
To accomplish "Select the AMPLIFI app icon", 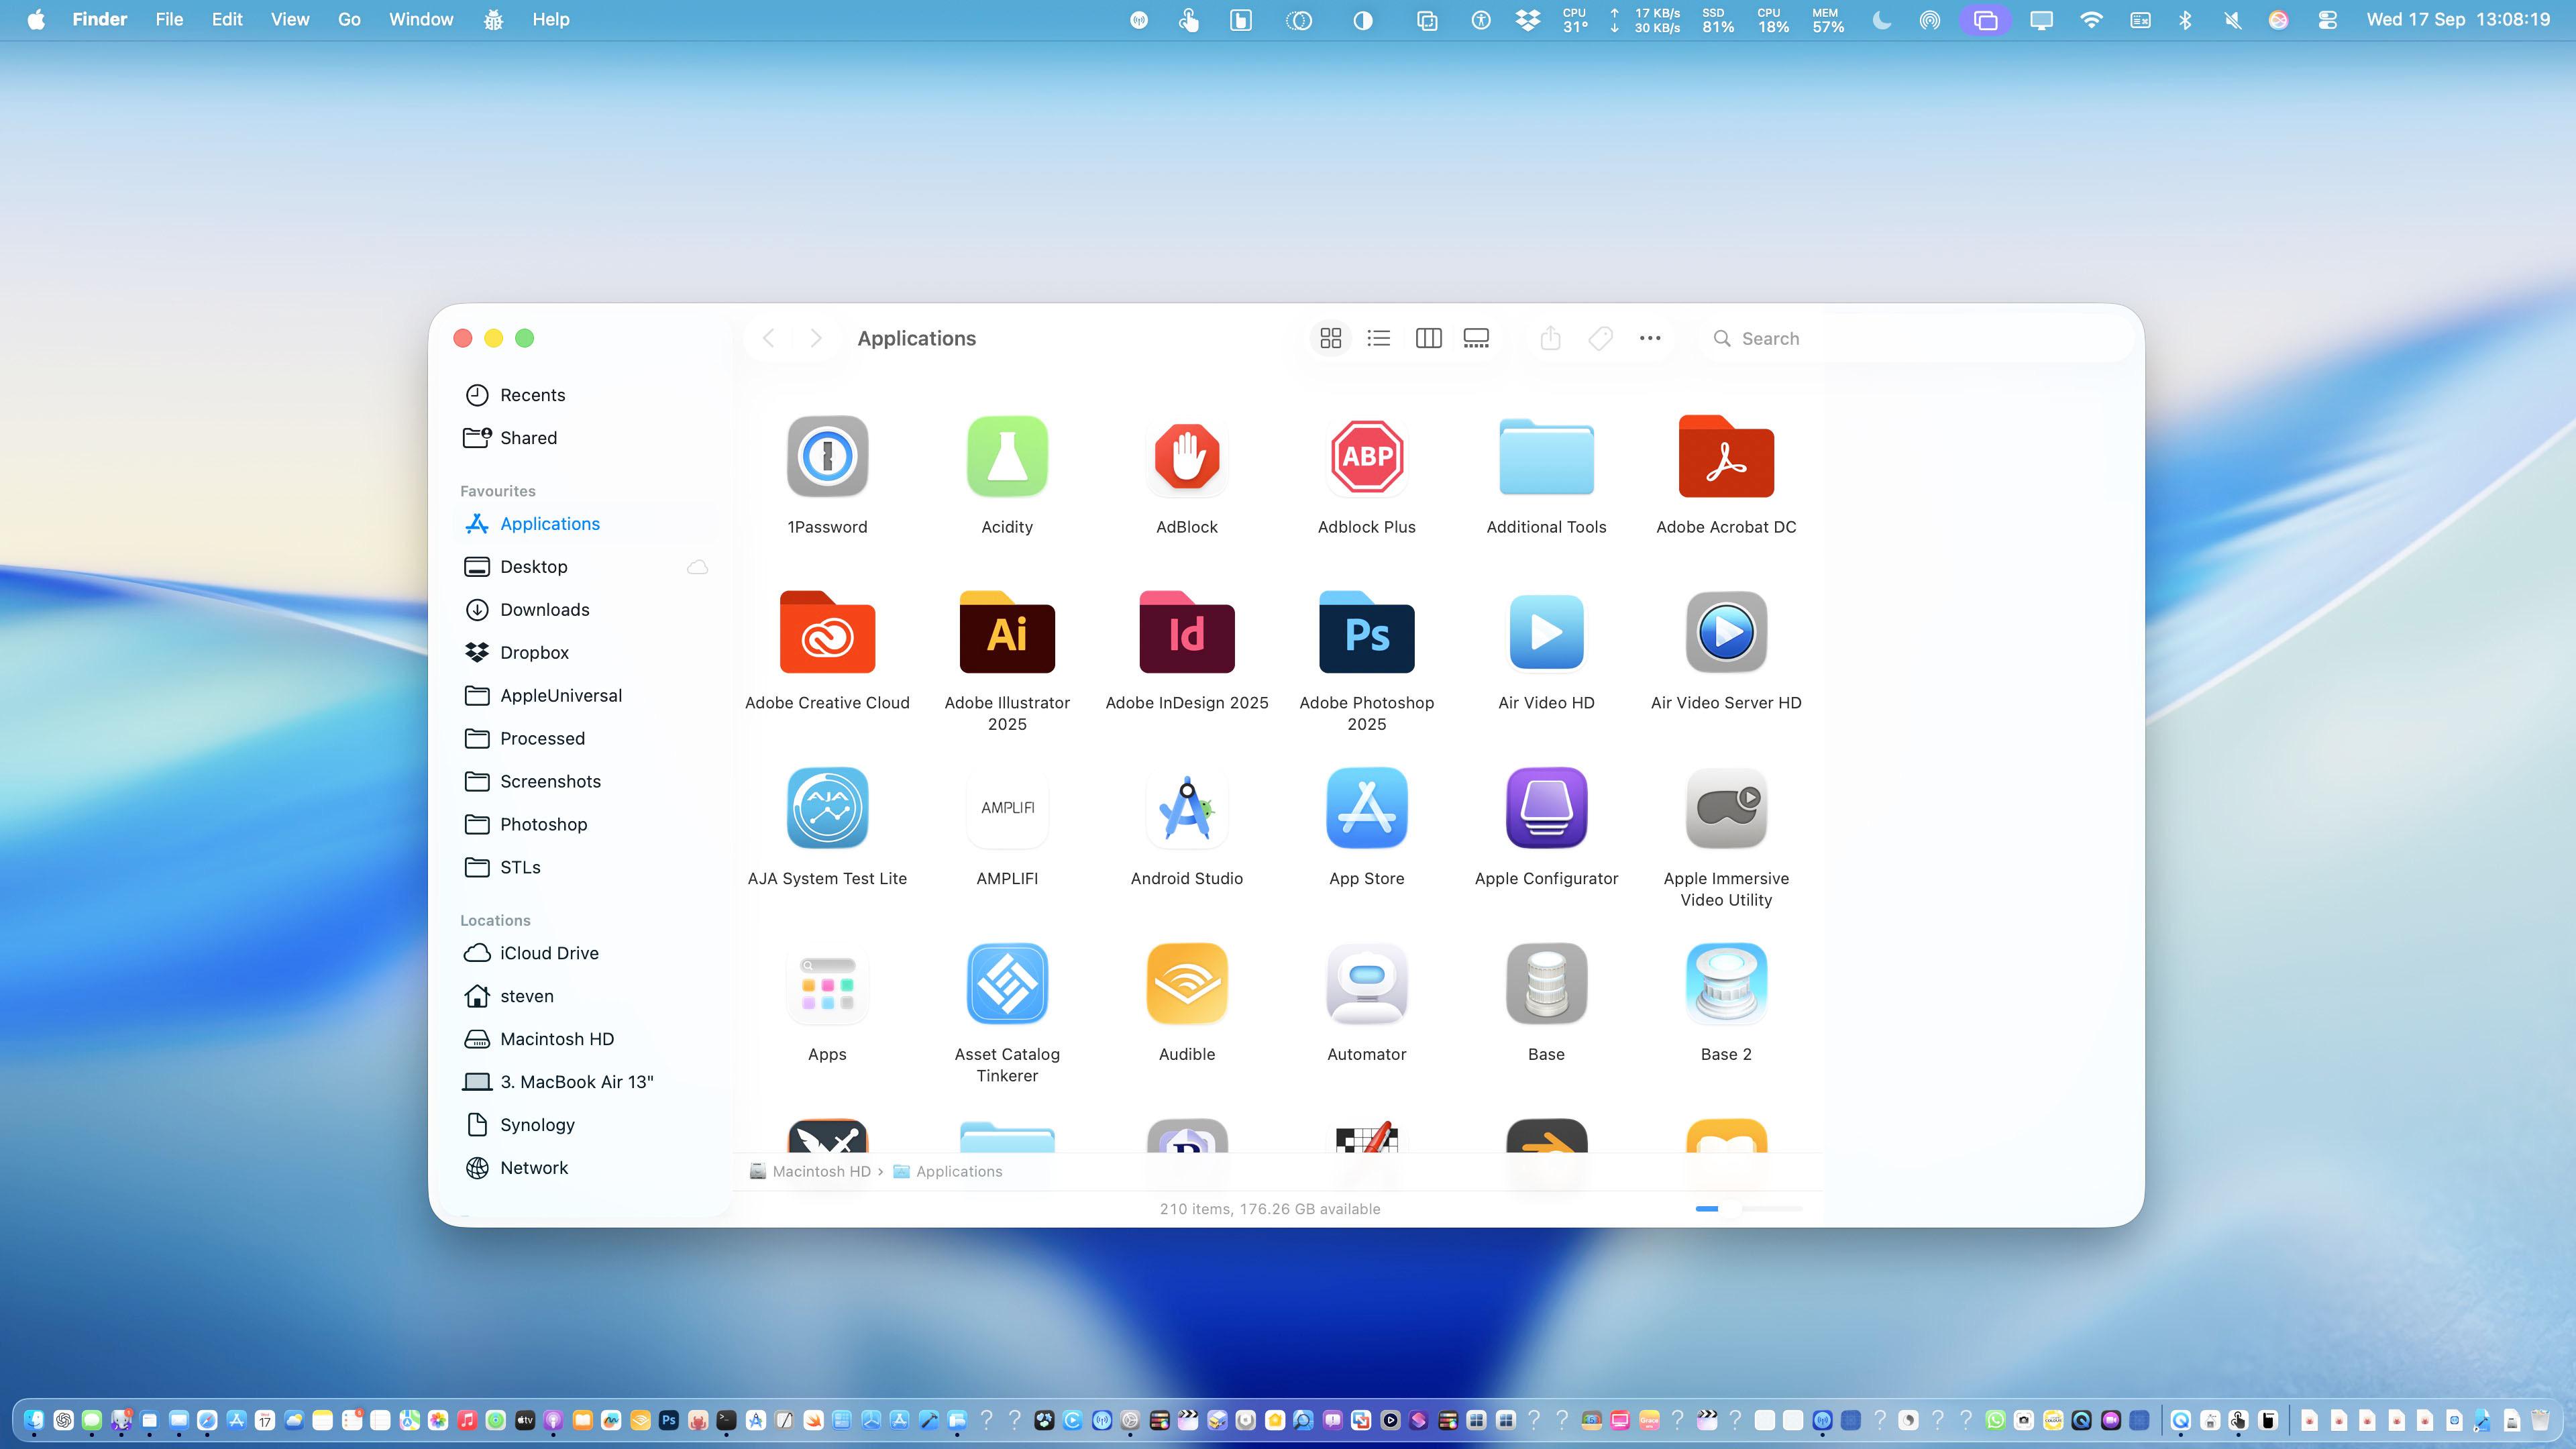I will (1007, 808).
